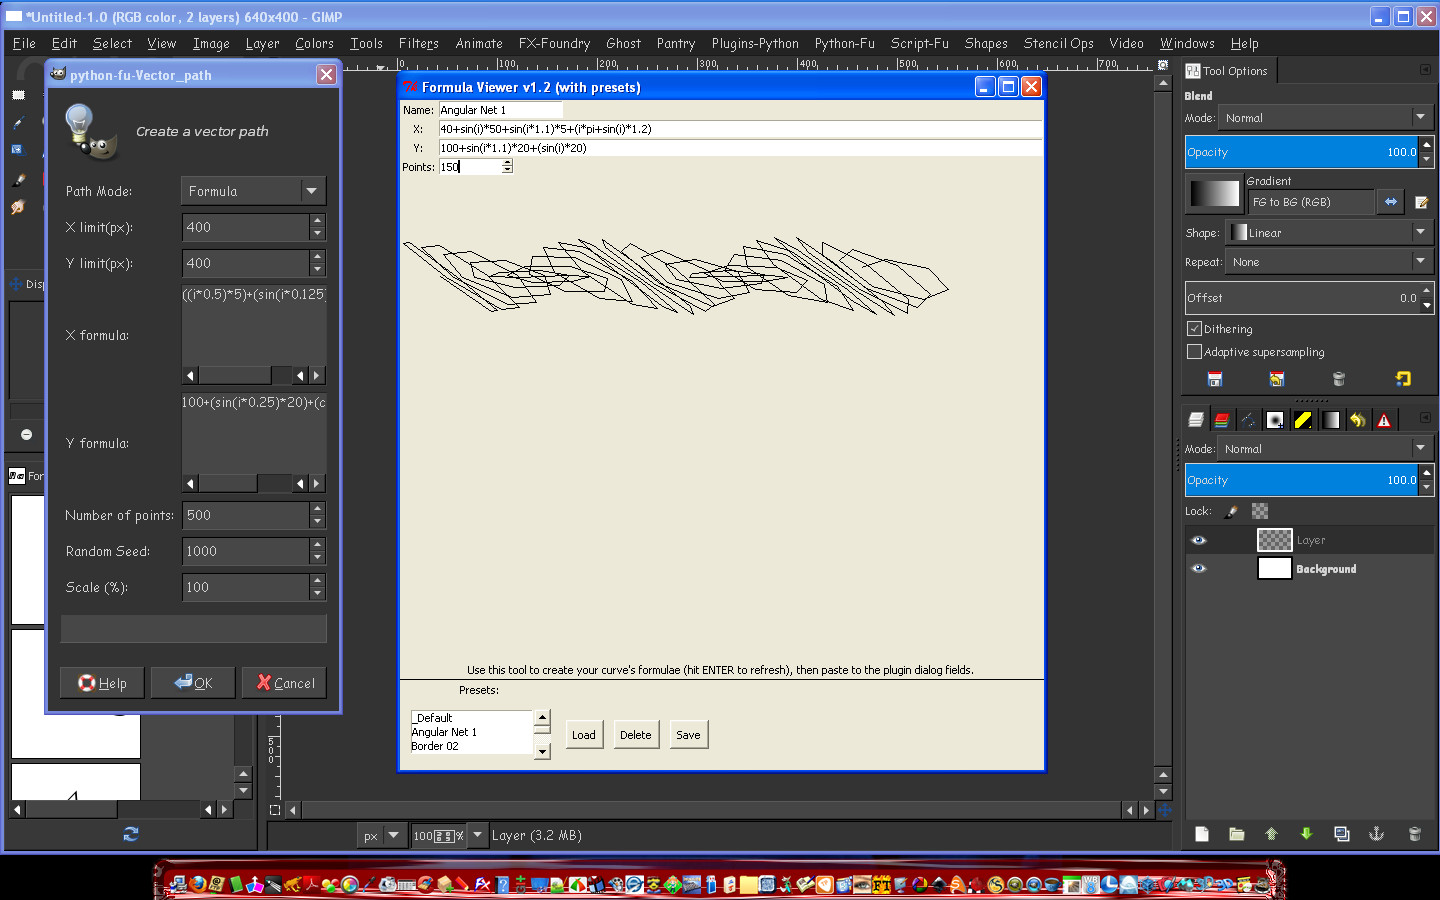Load the selected preset in Formula Viewer
Screen dimensions: 1440x900
(584, 734)
